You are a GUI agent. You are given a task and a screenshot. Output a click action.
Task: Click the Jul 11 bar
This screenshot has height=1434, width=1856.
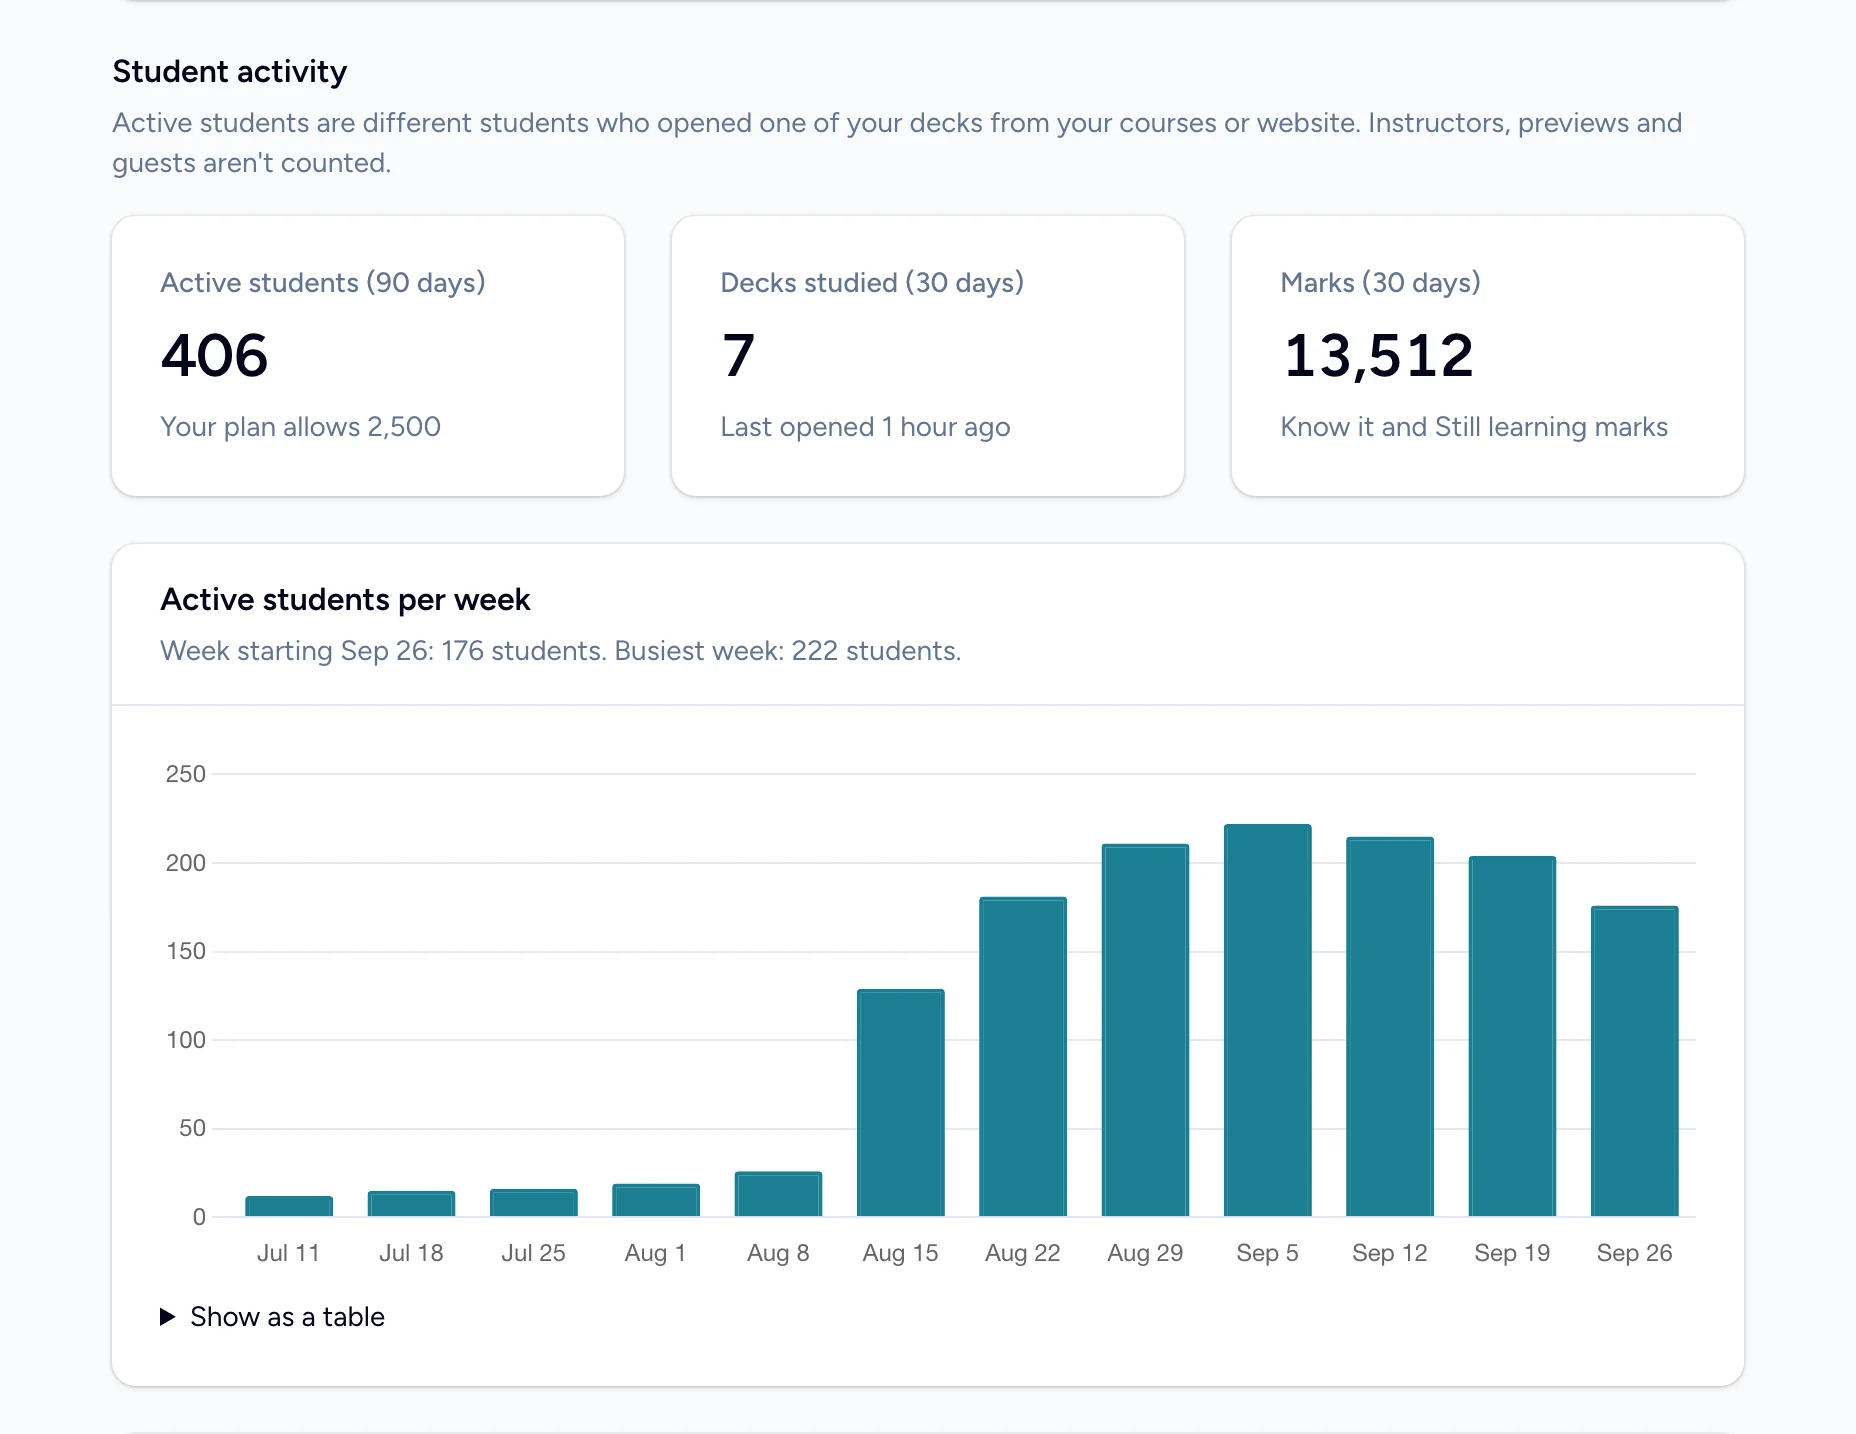pyautogui.click(x=289, y=1206)
